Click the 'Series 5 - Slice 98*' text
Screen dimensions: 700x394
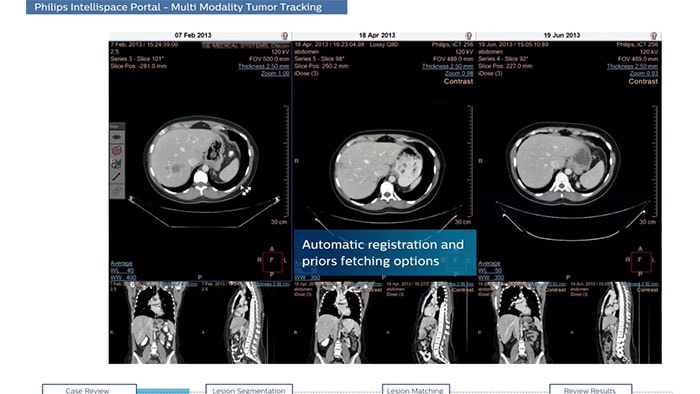319,59
